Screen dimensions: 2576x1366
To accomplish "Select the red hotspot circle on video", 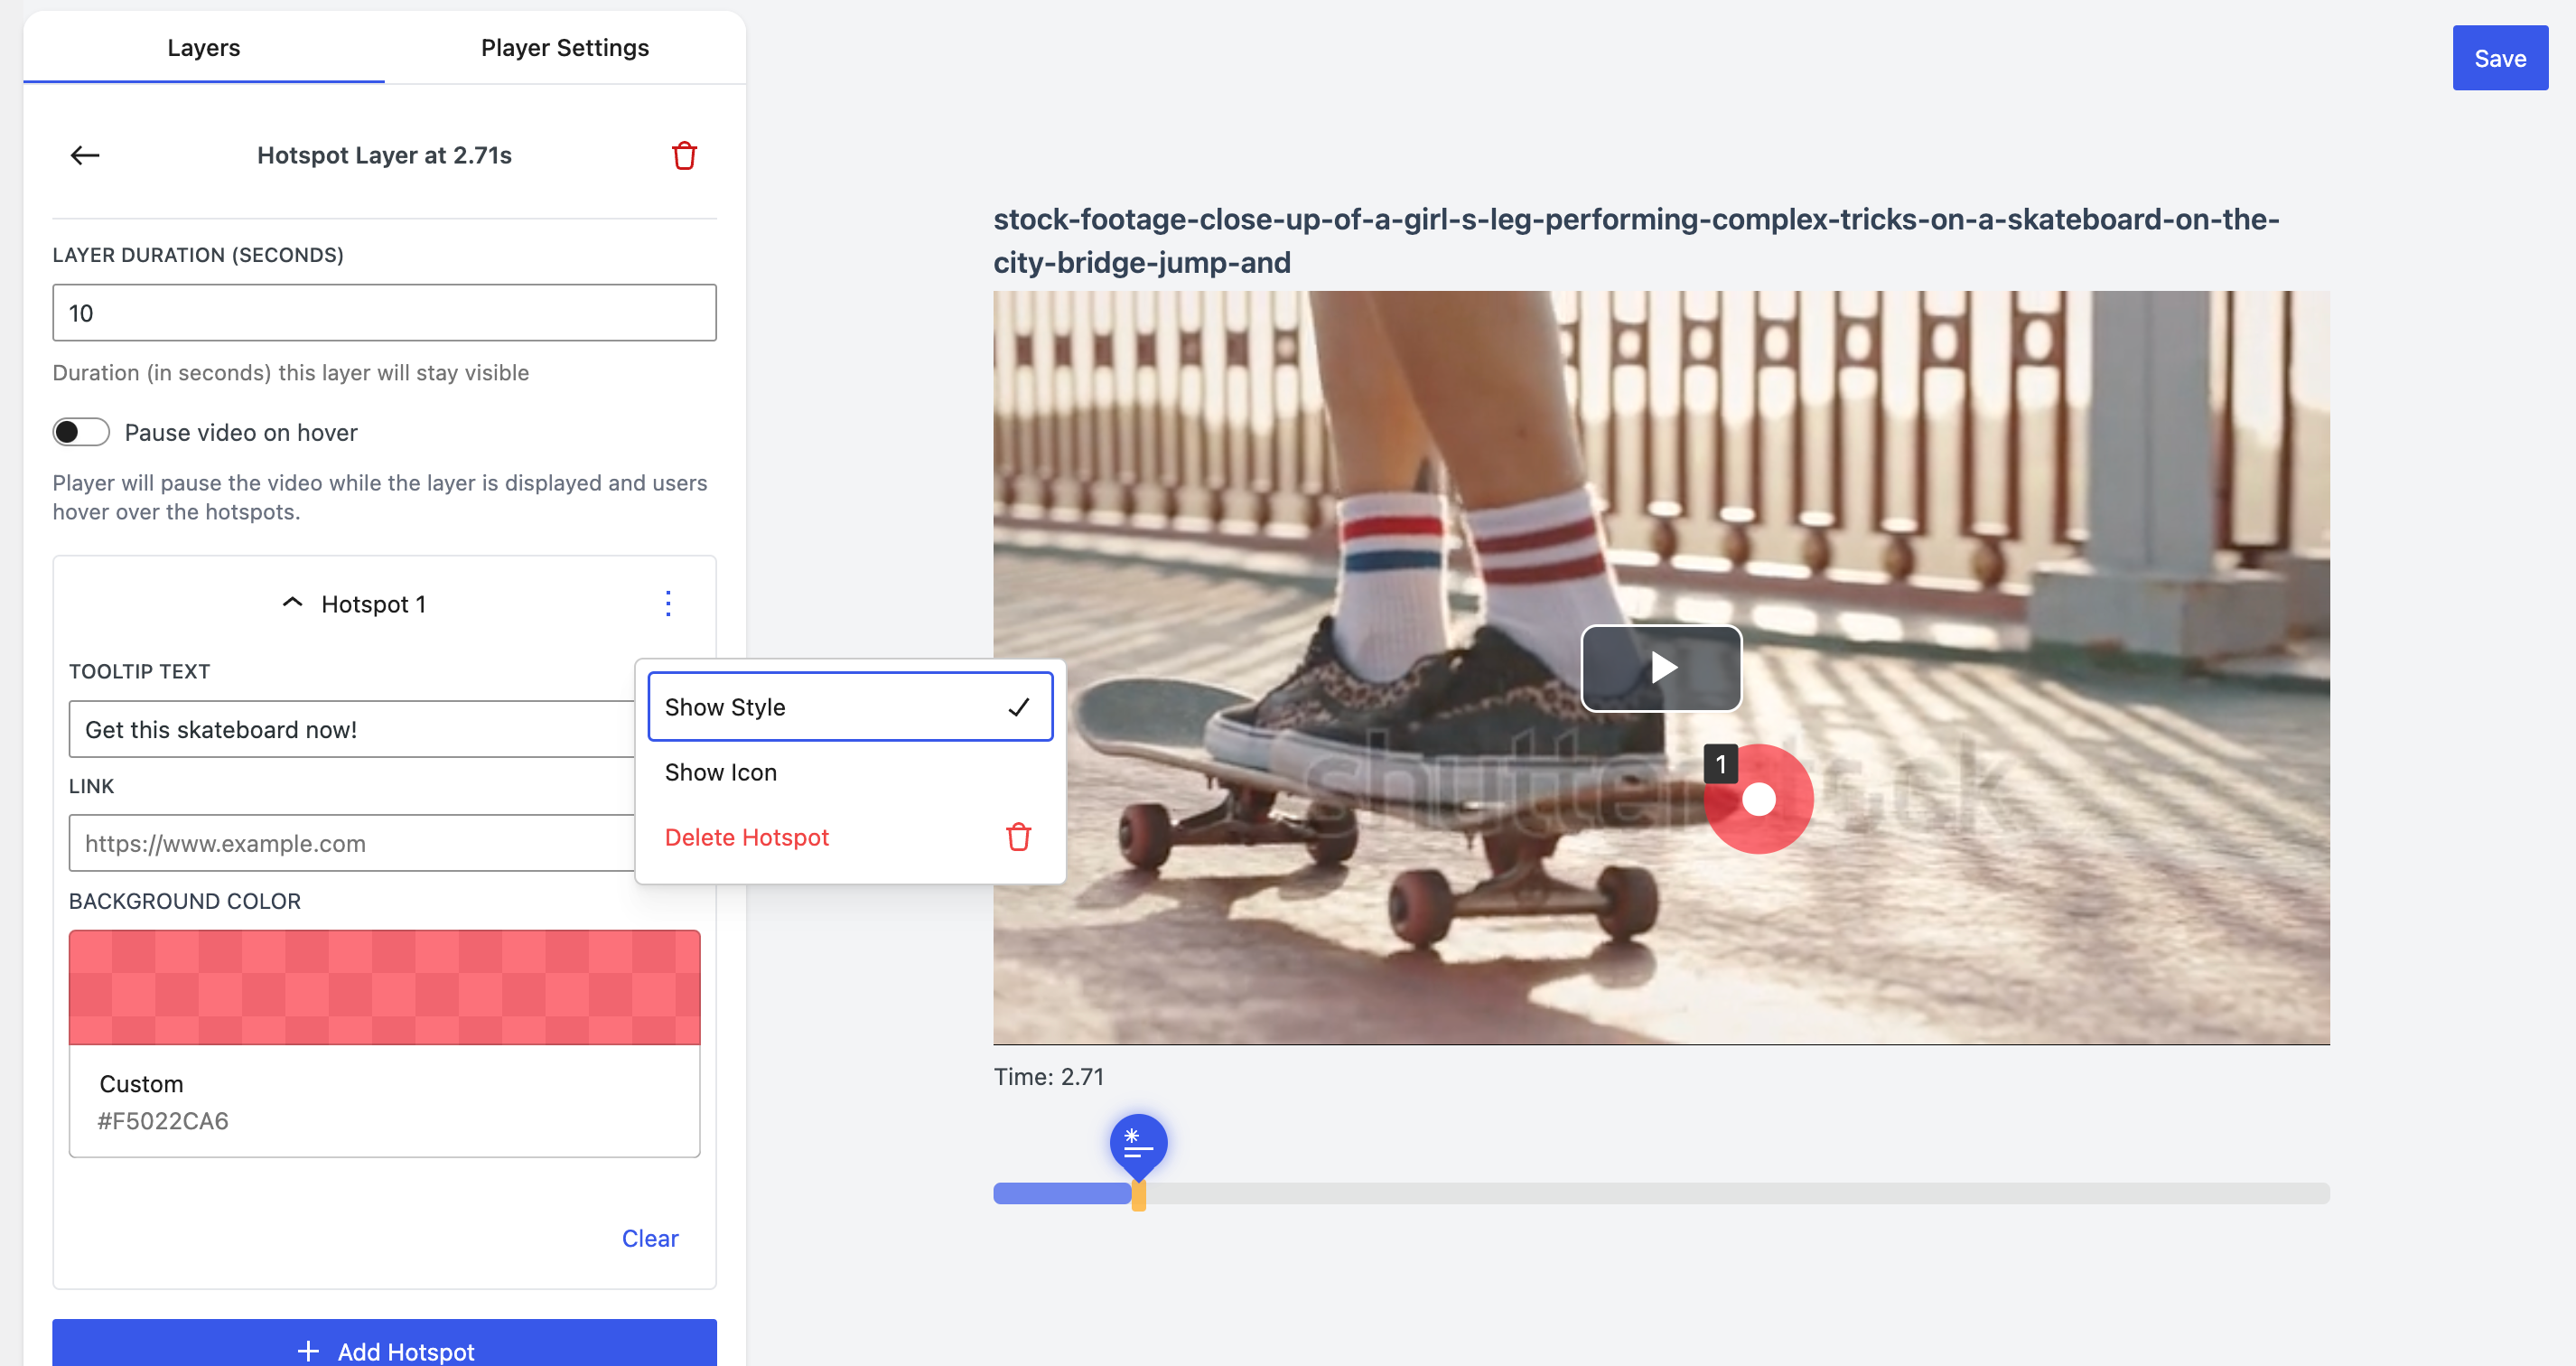I will [x=1759, y=800].
